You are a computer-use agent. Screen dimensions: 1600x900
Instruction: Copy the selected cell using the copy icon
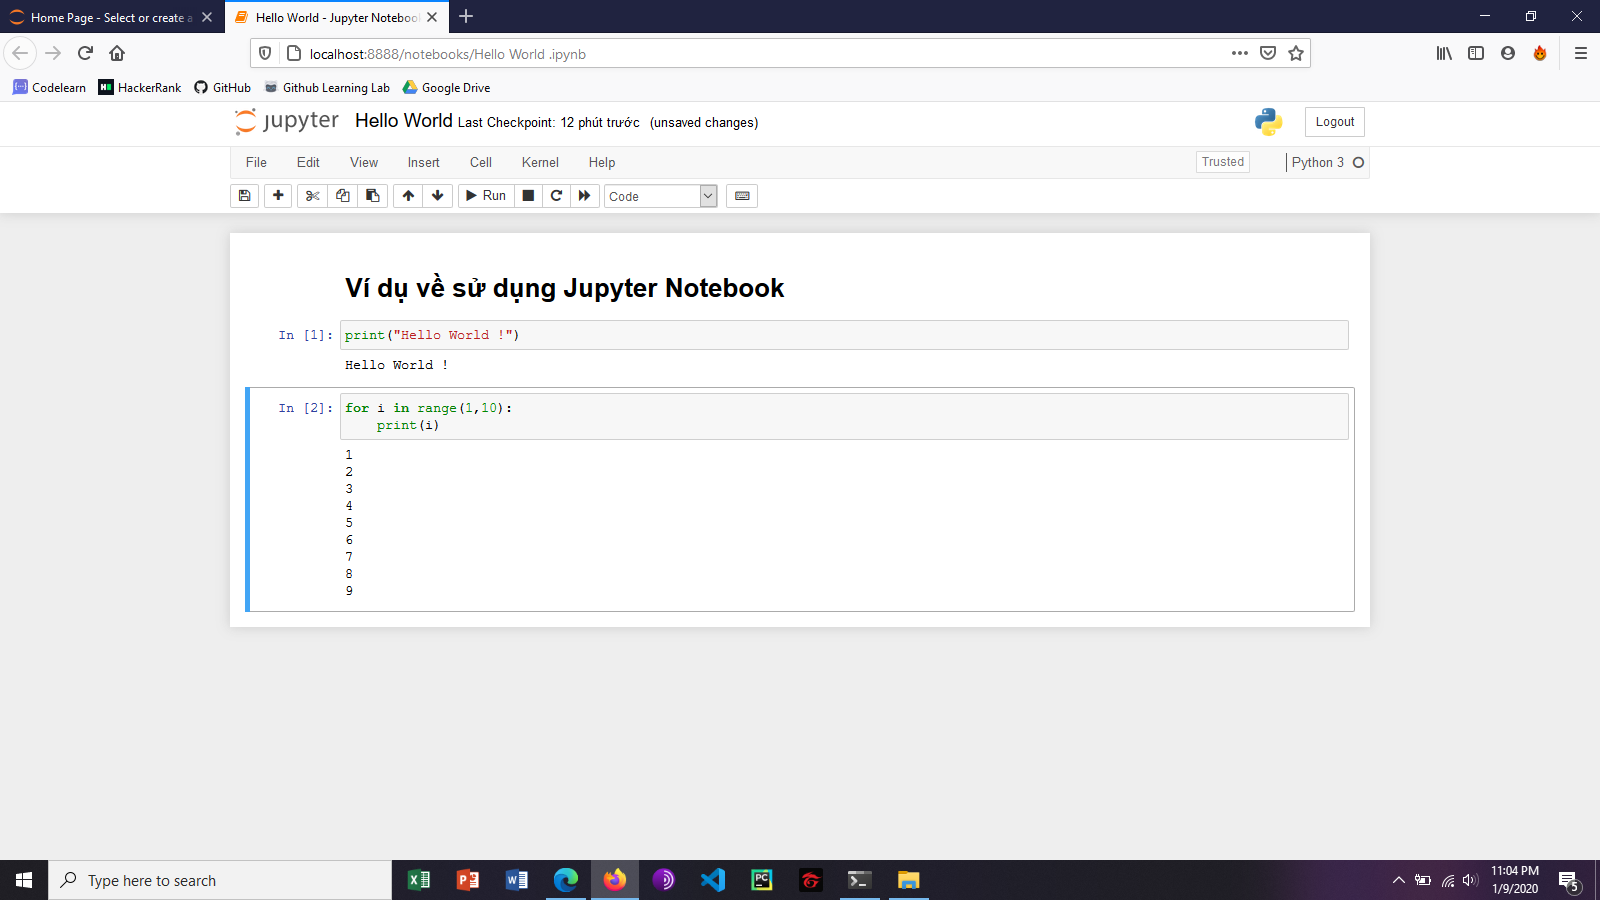[x=342, y=196]
